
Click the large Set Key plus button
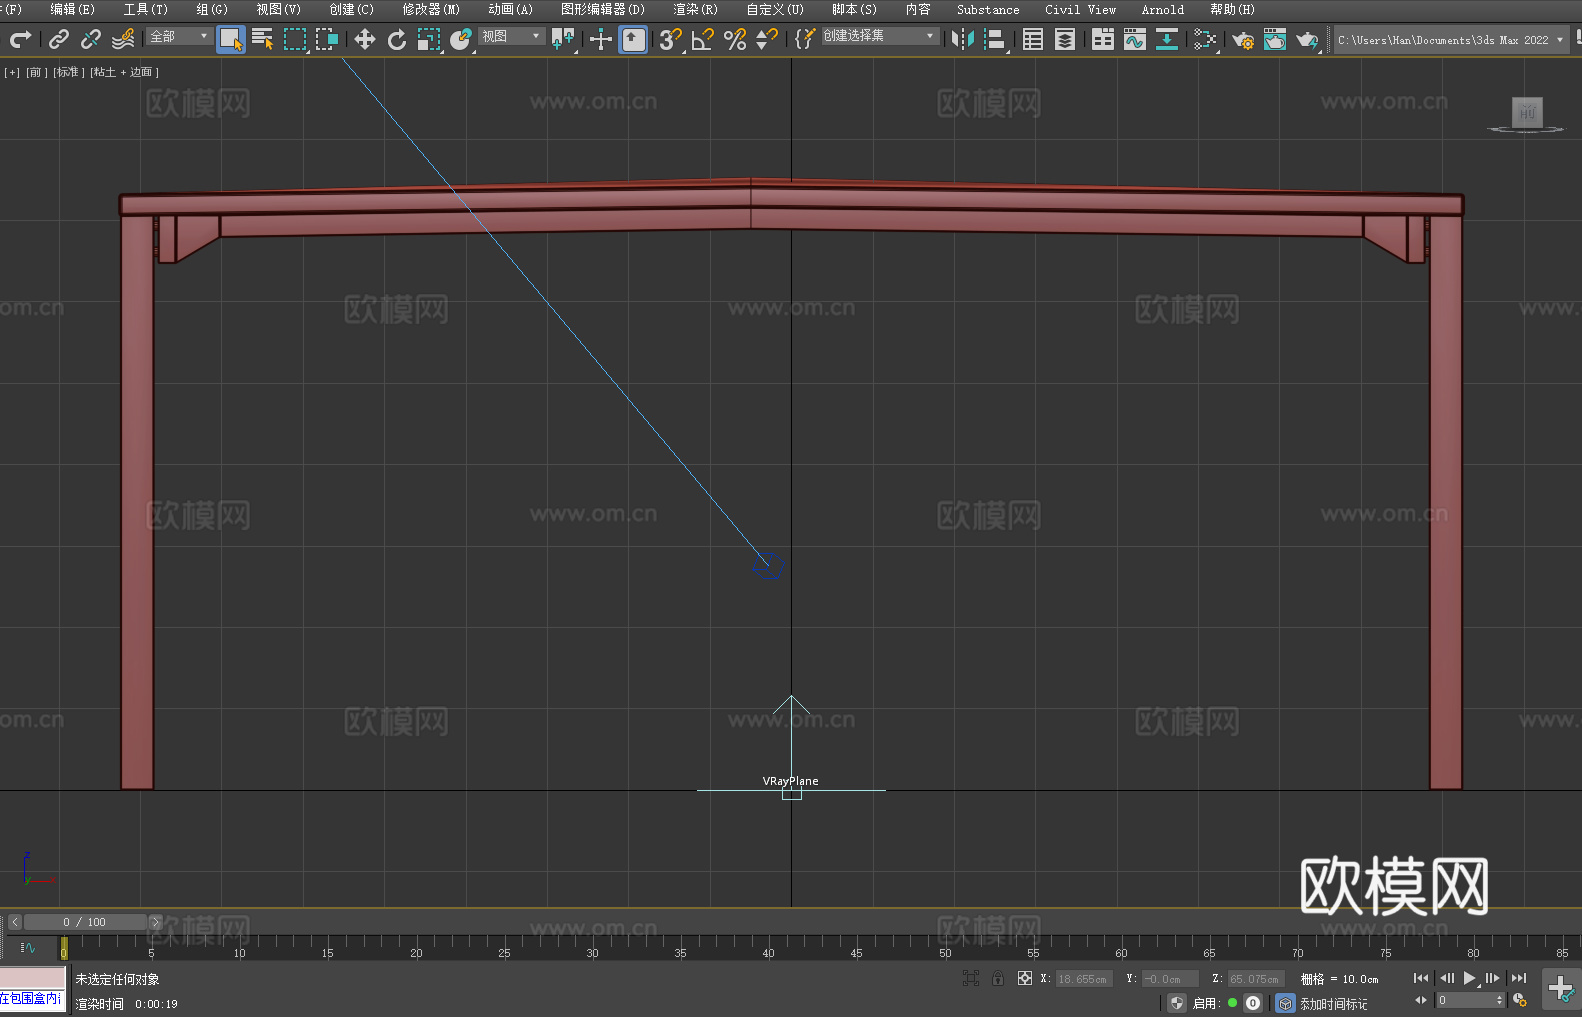(x=1561, y=989)
